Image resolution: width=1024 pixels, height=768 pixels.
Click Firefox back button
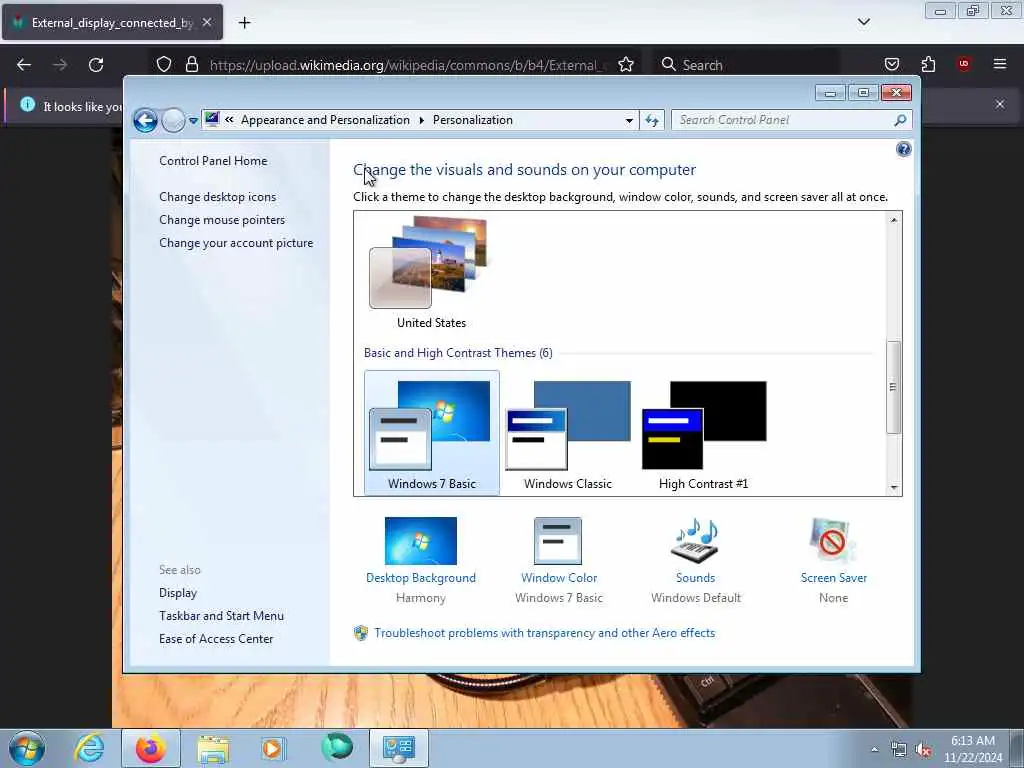24,65
